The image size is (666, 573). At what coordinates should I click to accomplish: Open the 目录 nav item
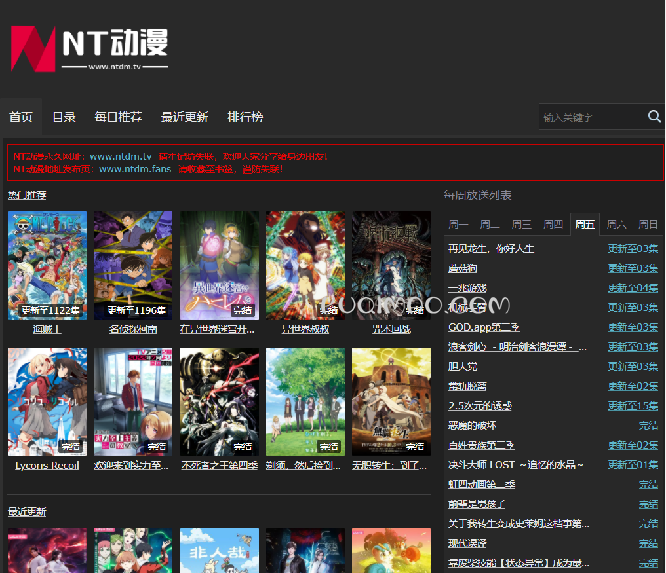(64, 117)
